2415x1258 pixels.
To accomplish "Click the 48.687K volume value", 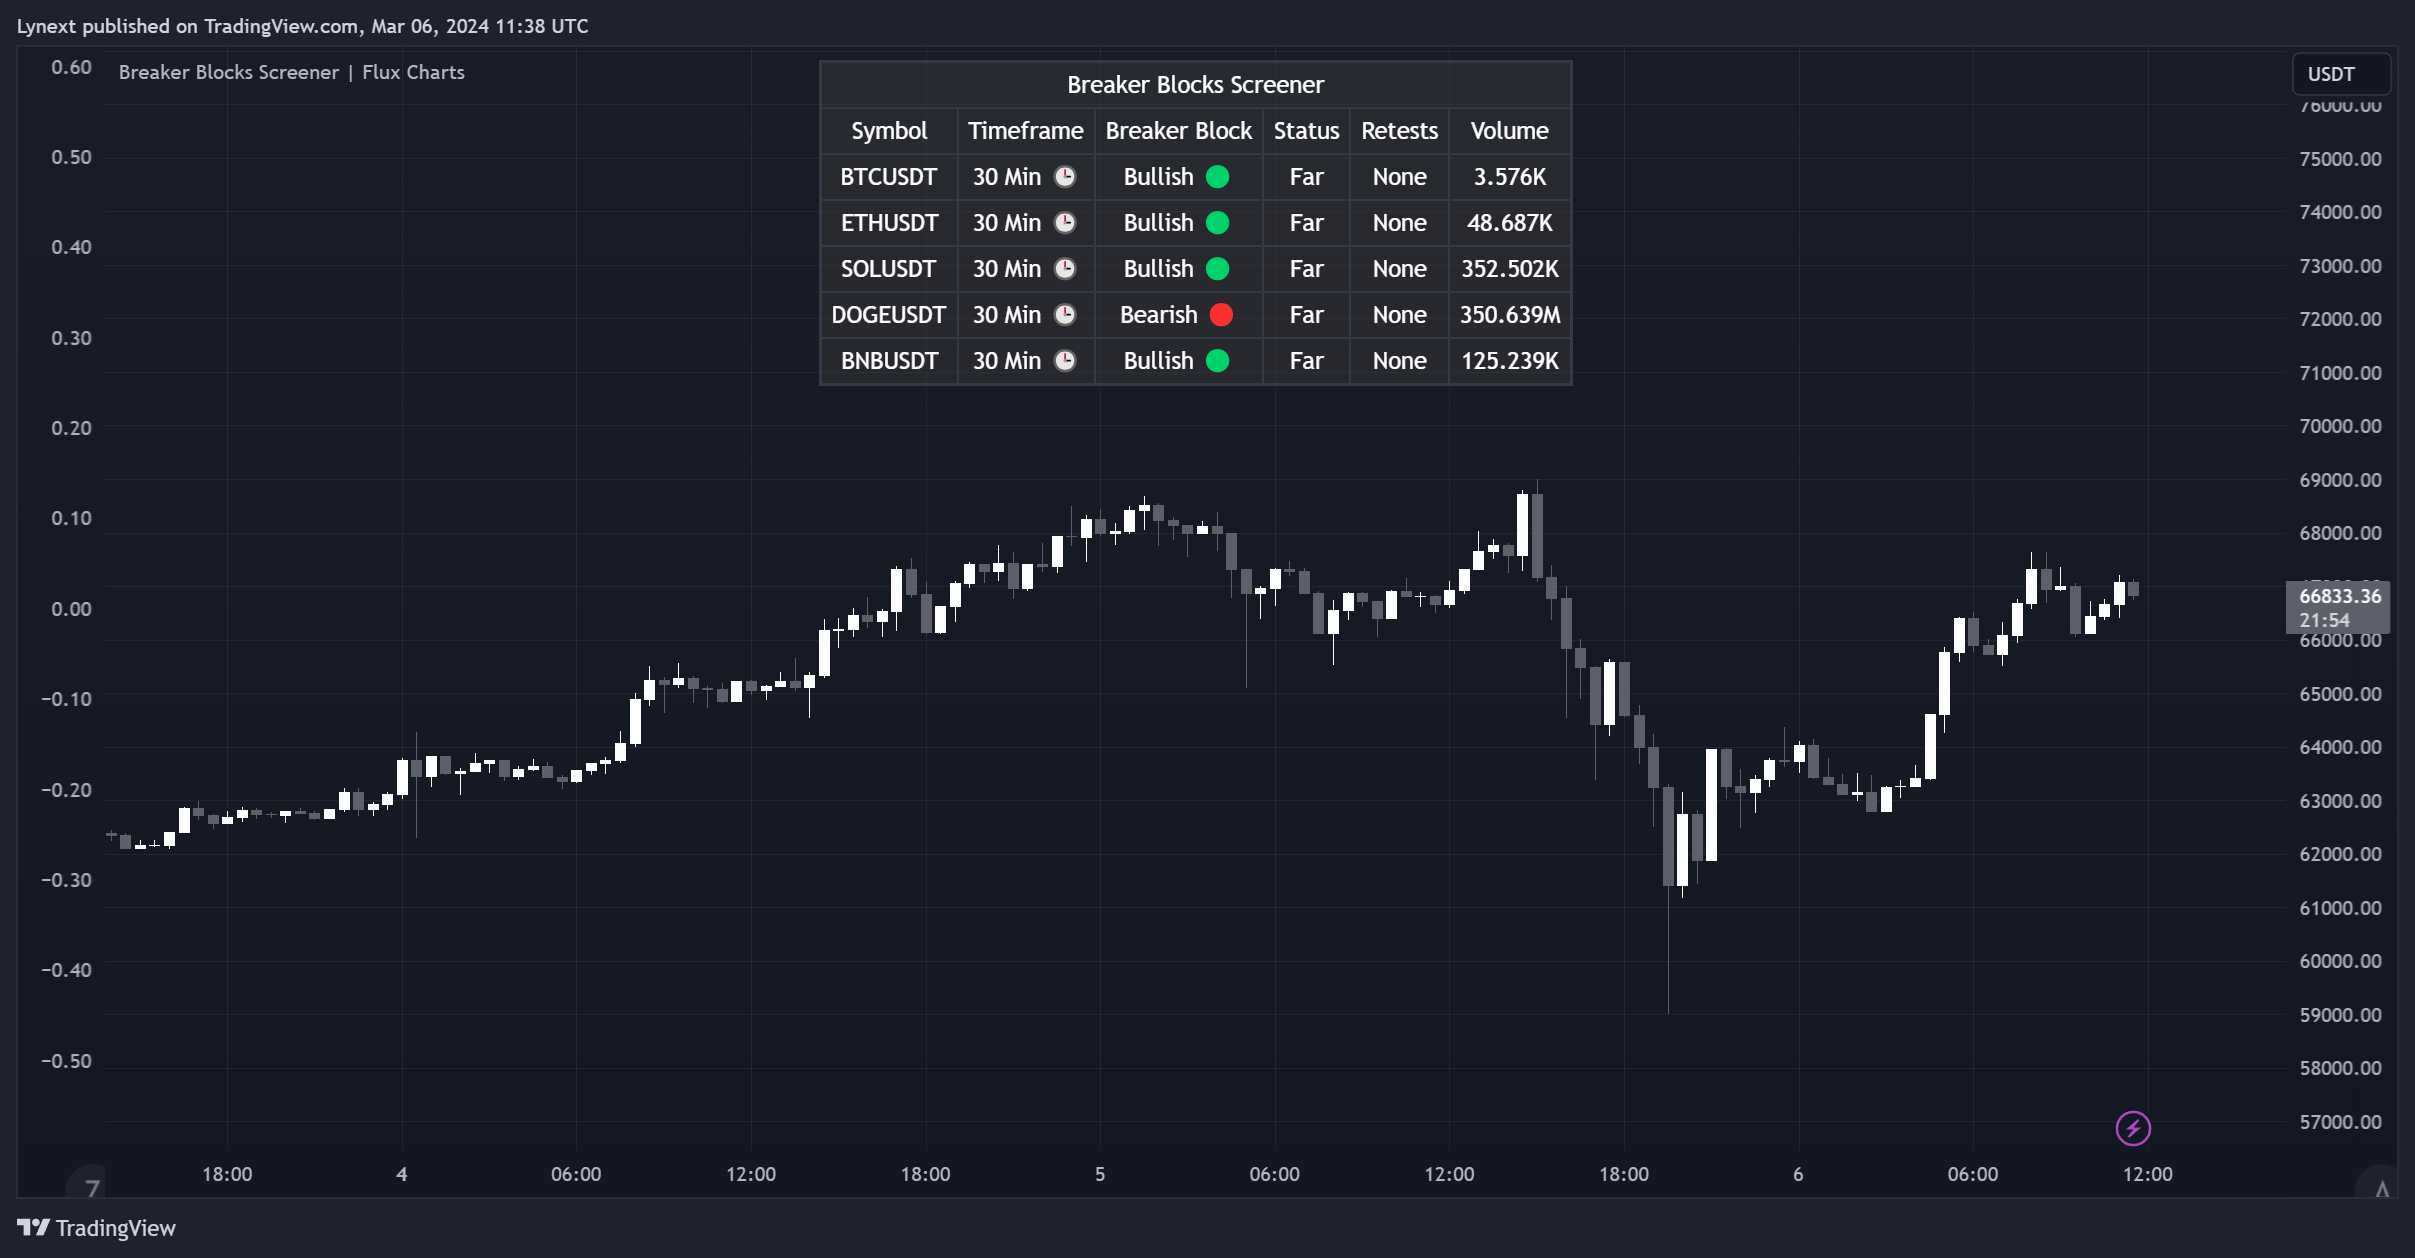I will [x=1509, y=223].
